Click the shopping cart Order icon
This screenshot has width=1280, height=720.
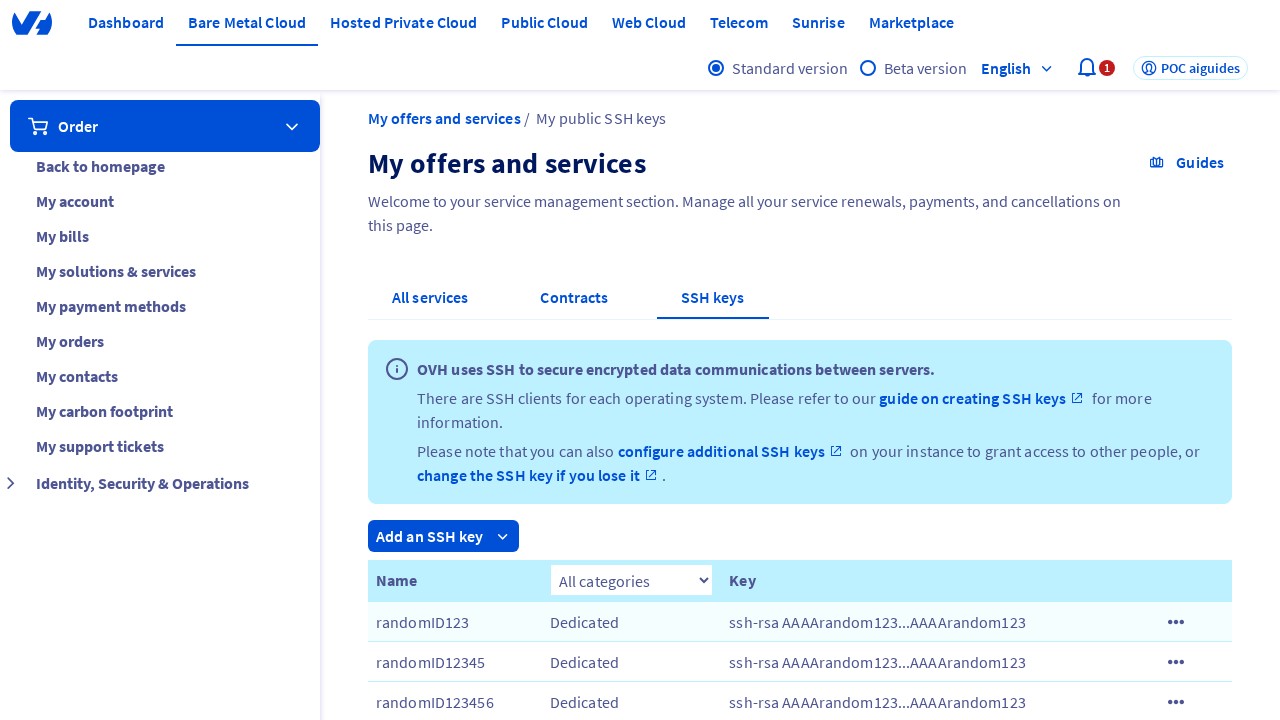[39, 126]
